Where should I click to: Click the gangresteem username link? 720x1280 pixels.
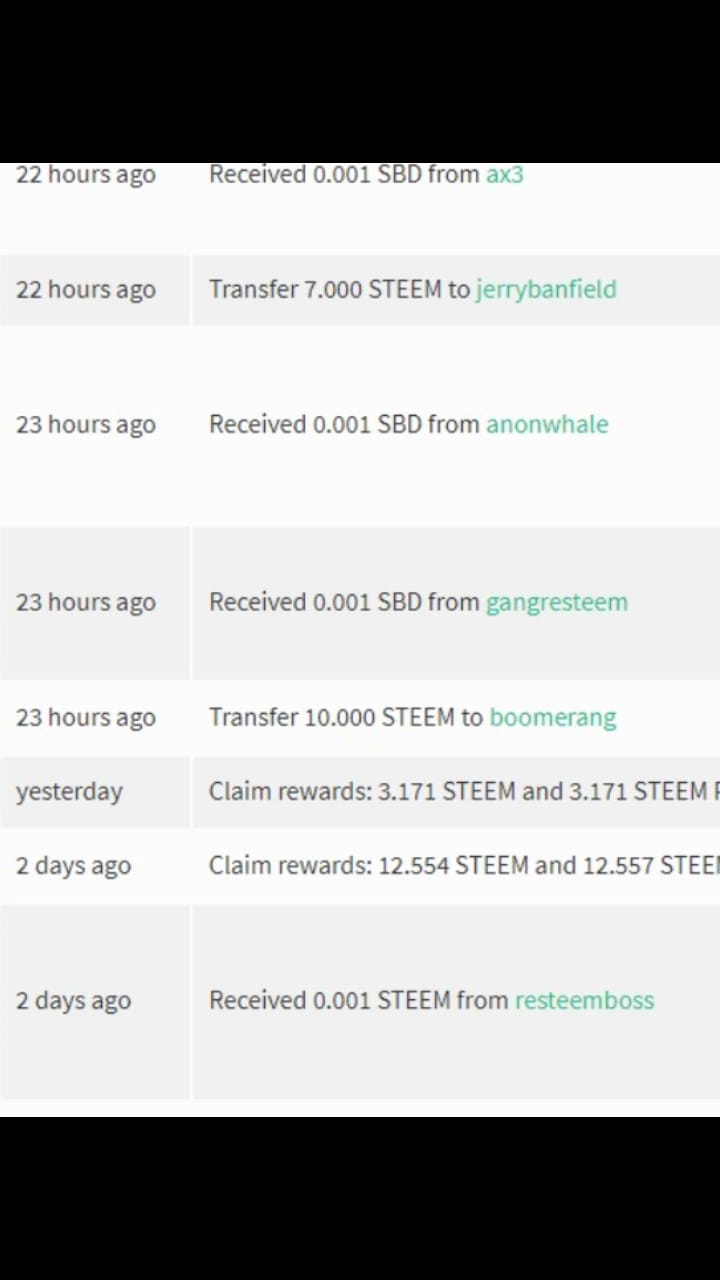pos(557,603)
